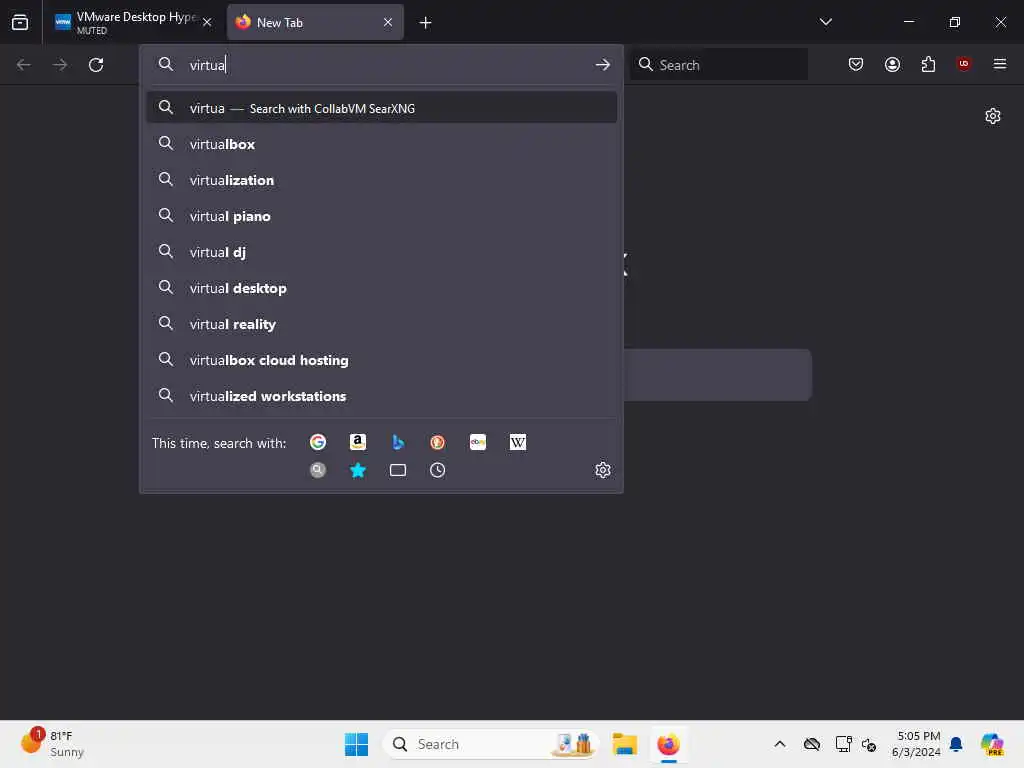The height and width of the screenshot is (768, 1024).
Task: Open a new tab with the plus button
Action: point(425,23)
